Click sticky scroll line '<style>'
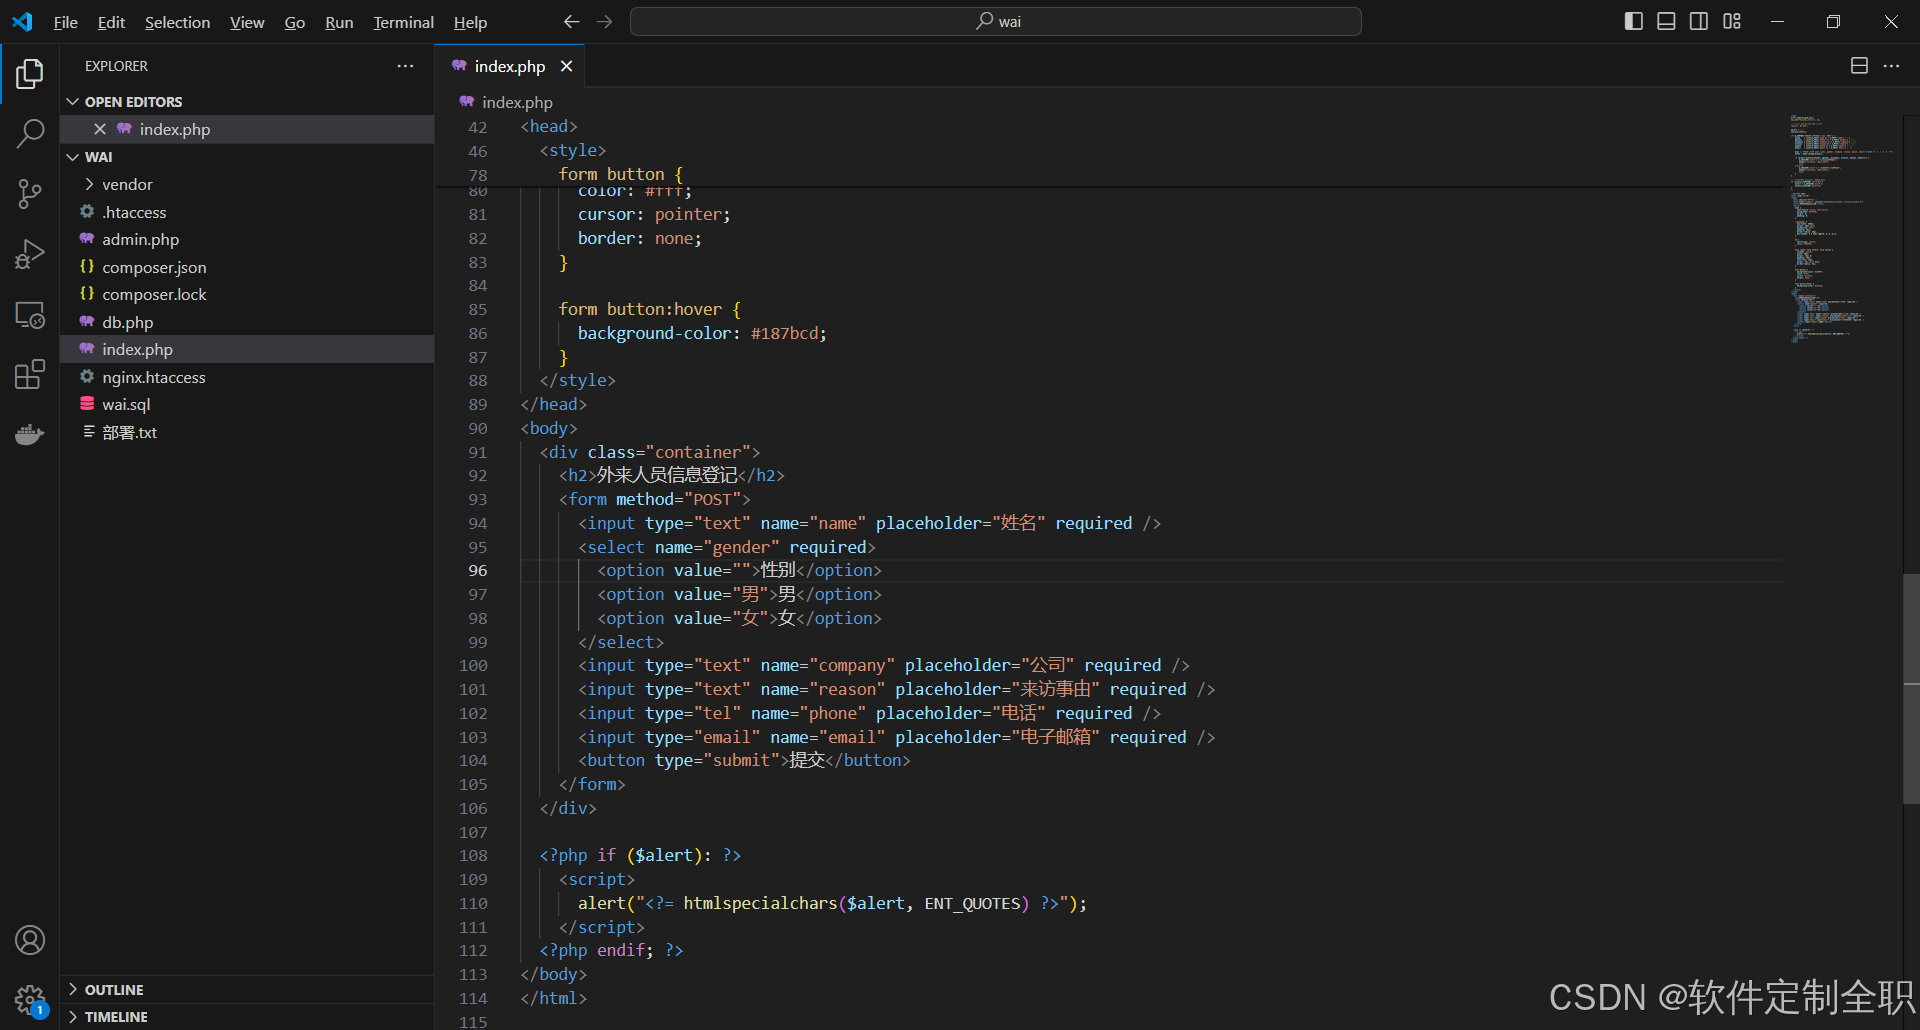The height and width of the screenshot is (1030, 1920). coord(573,150)
